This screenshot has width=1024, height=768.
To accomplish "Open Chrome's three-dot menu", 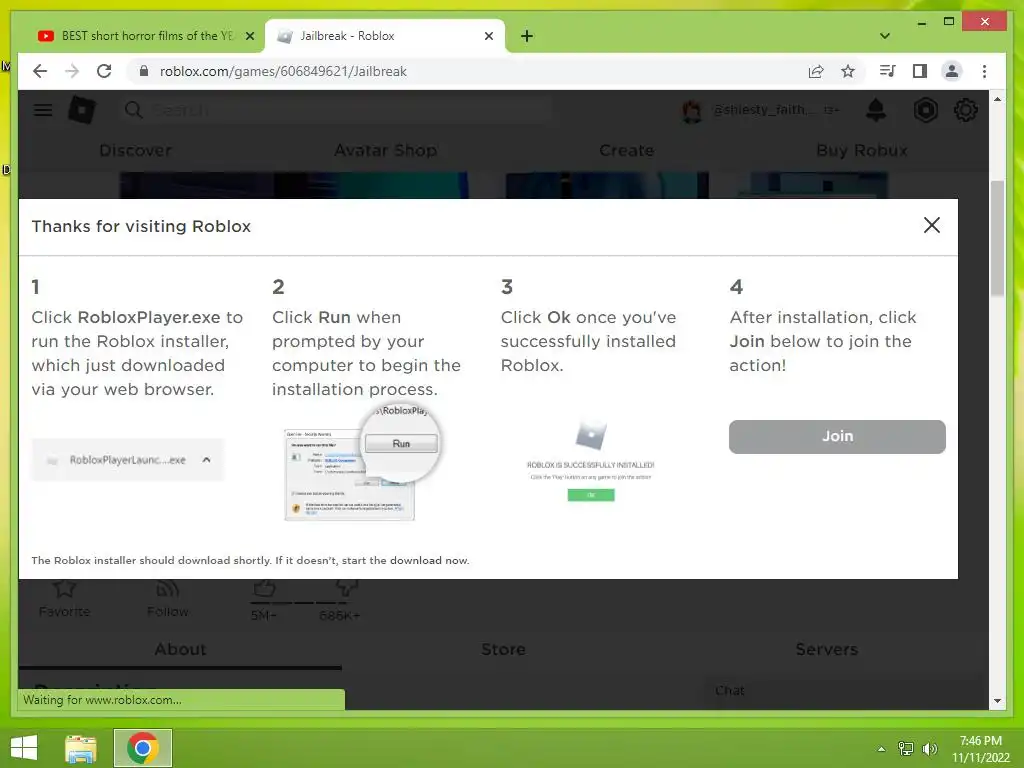I will 984,71.
